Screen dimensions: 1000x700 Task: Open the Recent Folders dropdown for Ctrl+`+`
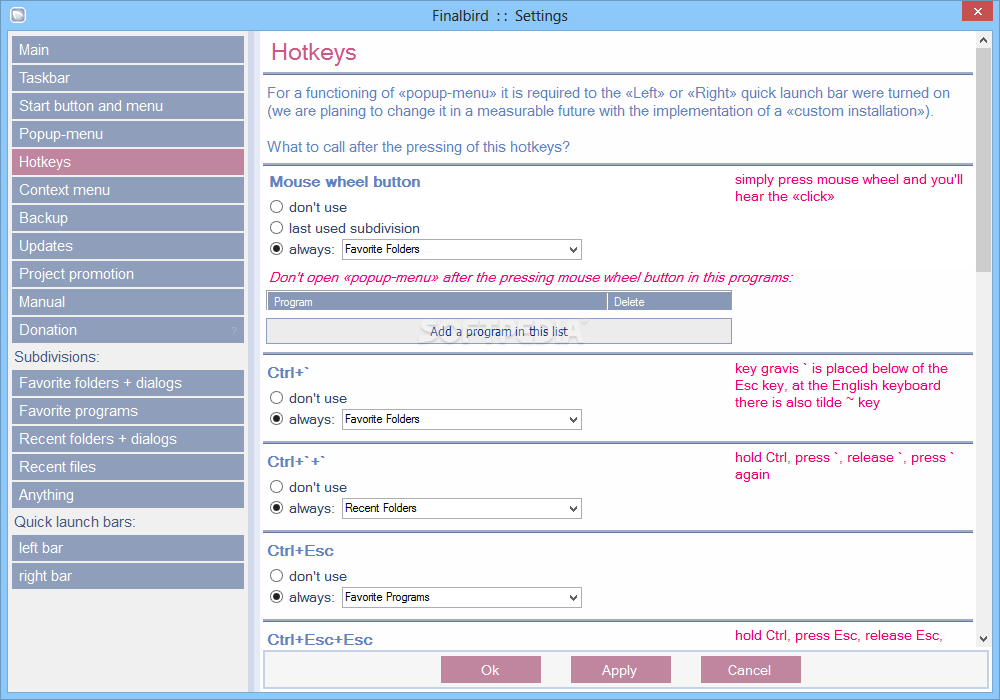click(462, 508)
